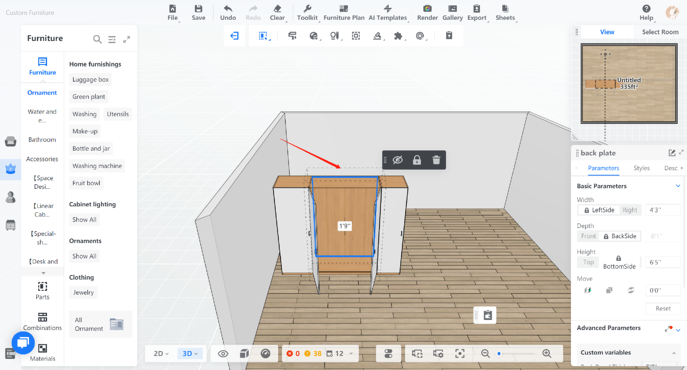Open Export options
The image size is (687, 370).
(x=477, y=13)
